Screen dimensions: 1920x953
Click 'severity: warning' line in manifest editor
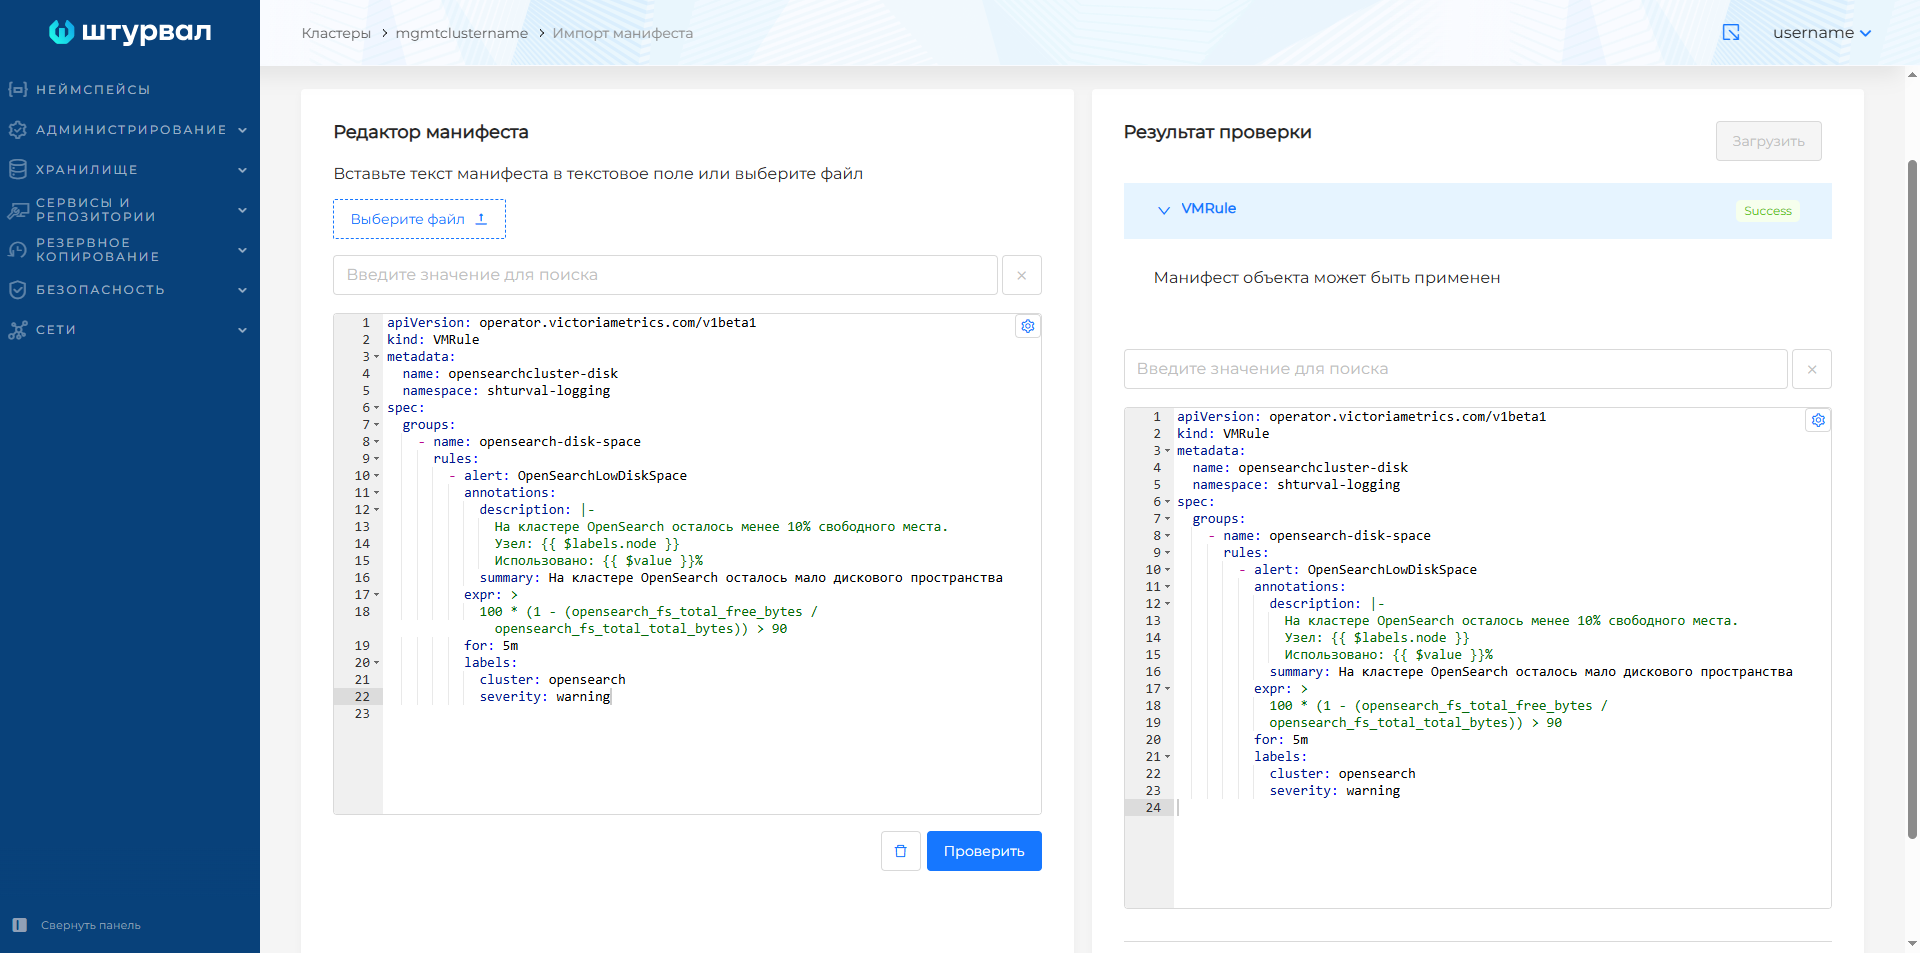point(545,697)
